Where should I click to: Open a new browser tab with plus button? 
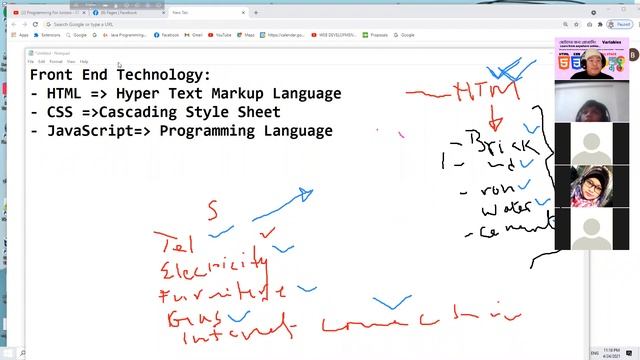[x=256, y=13]
